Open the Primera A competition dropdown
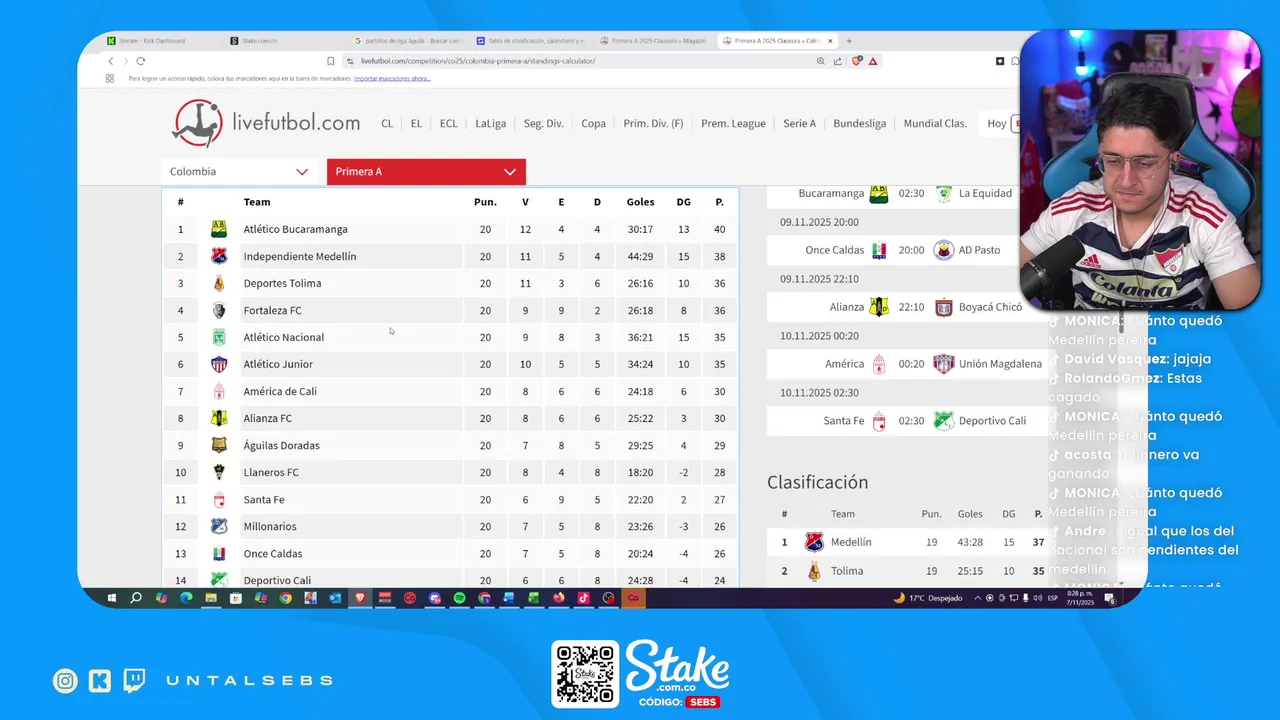The image size is (1280, 720). coord(426,172)
